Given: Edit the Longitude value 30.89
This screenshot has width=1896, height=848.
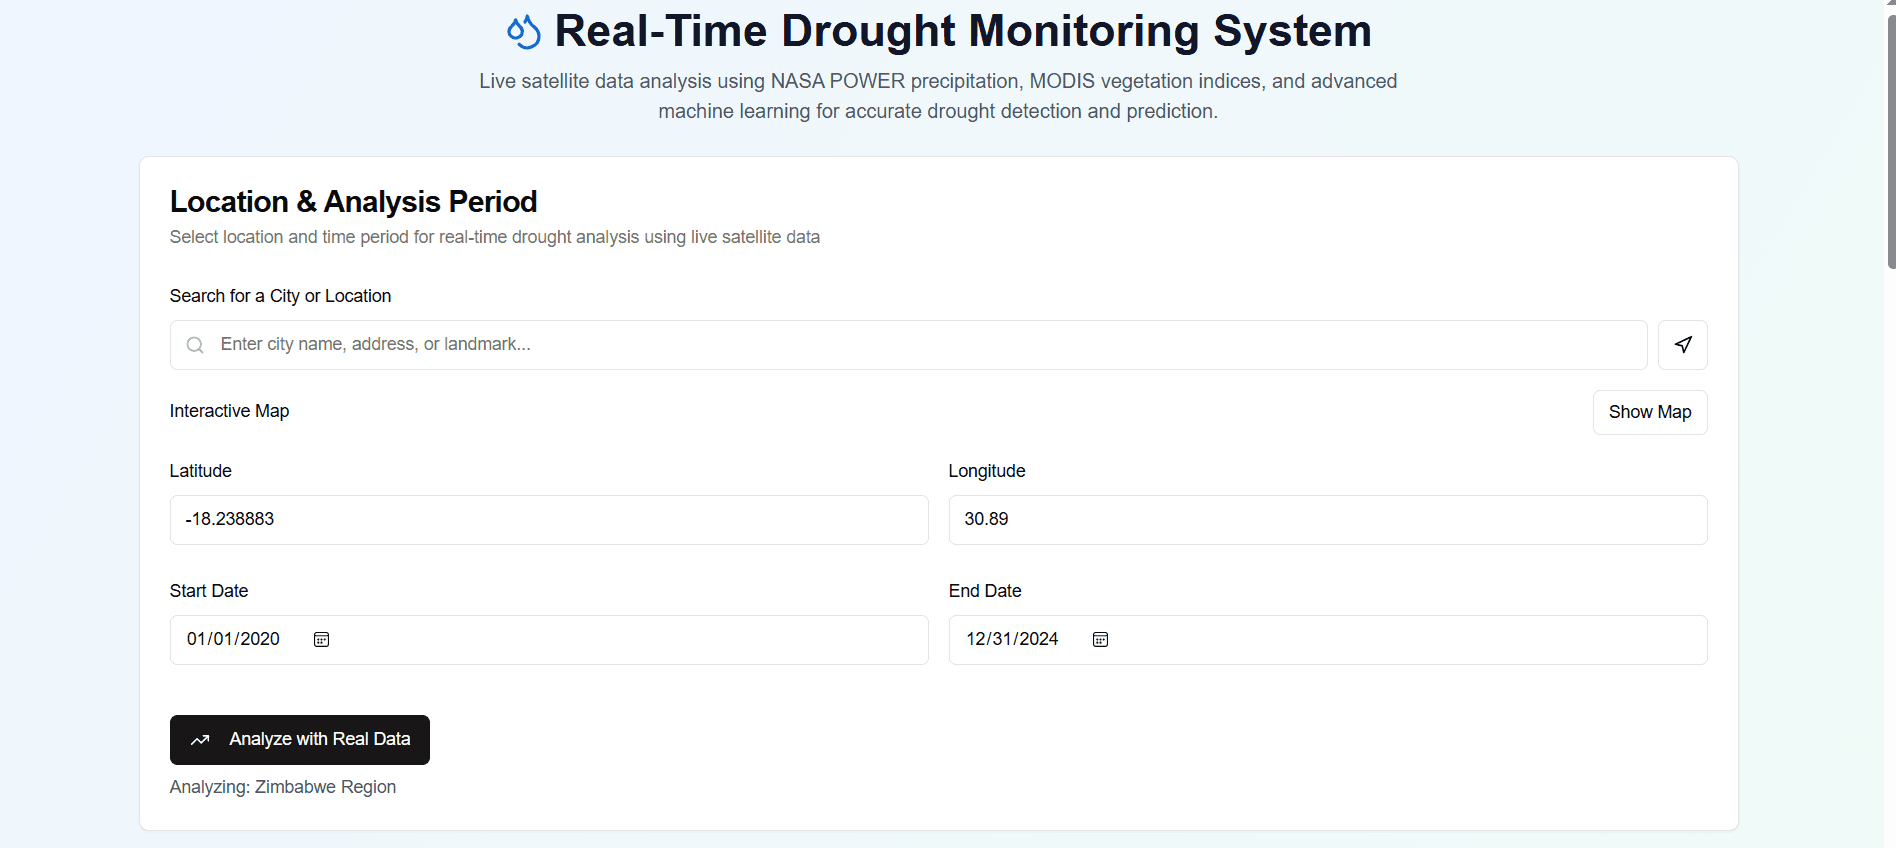Looking at the screenshot, I should point(1328,520).
